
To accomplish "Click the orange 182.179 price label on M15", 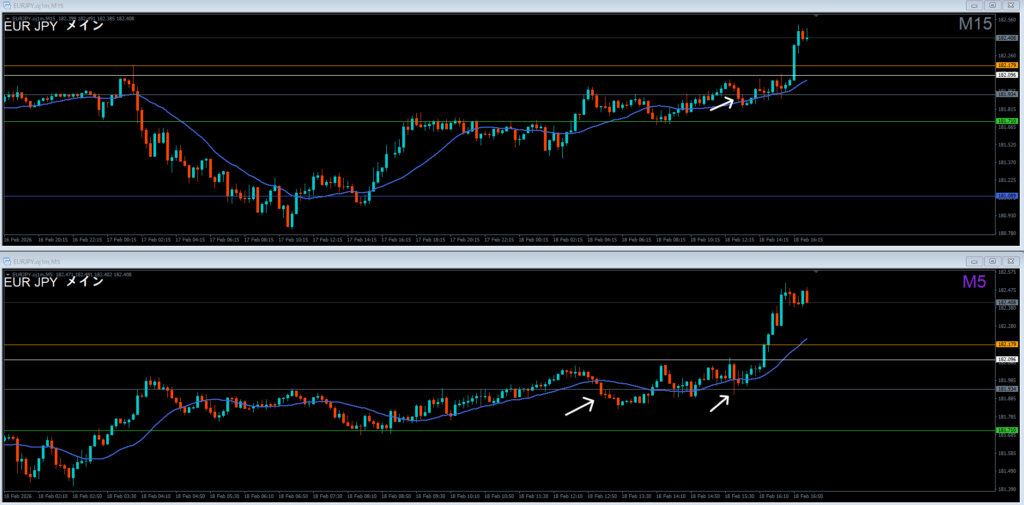I will click(1007, 66).
